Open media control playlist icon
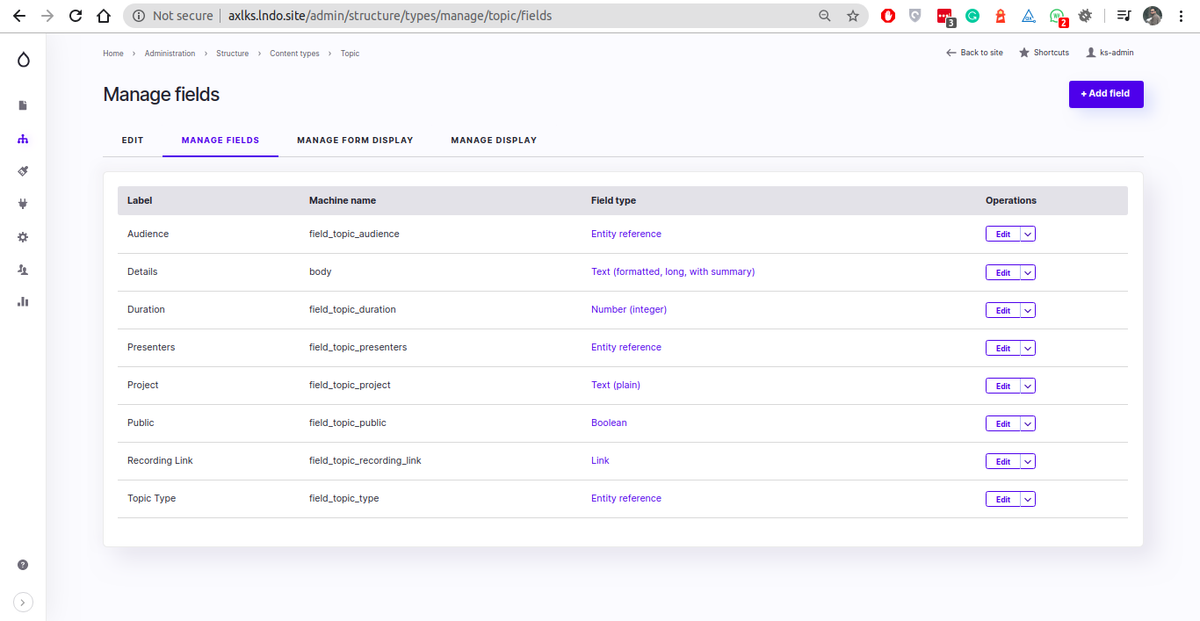 tap(1124, 16)
